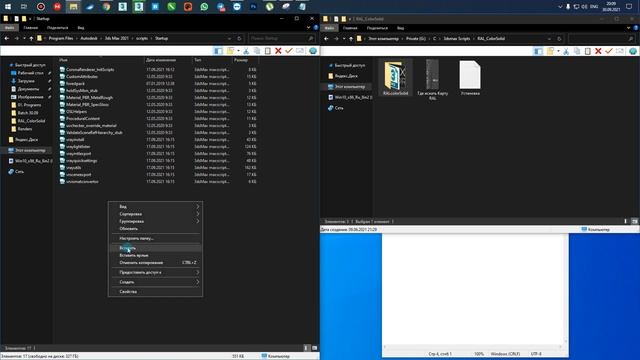Click the search field in Startup window
640x360 pixels.
click(x=282, y=38)
